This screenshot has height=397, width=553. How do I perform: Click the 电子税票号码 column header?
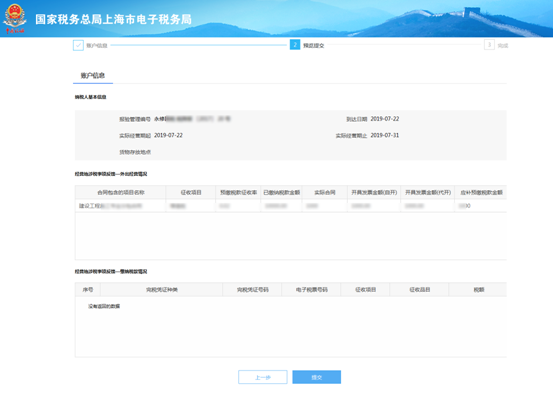pyautogui.click(x=311, y=290)
